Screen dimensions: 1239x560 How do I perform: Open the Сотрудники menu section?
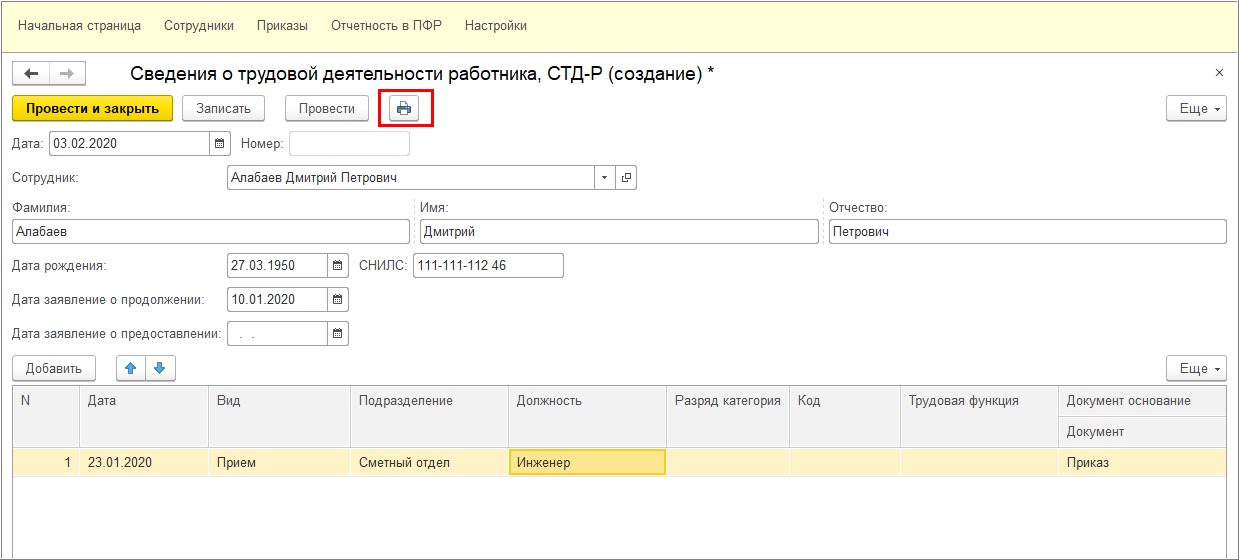198,25
